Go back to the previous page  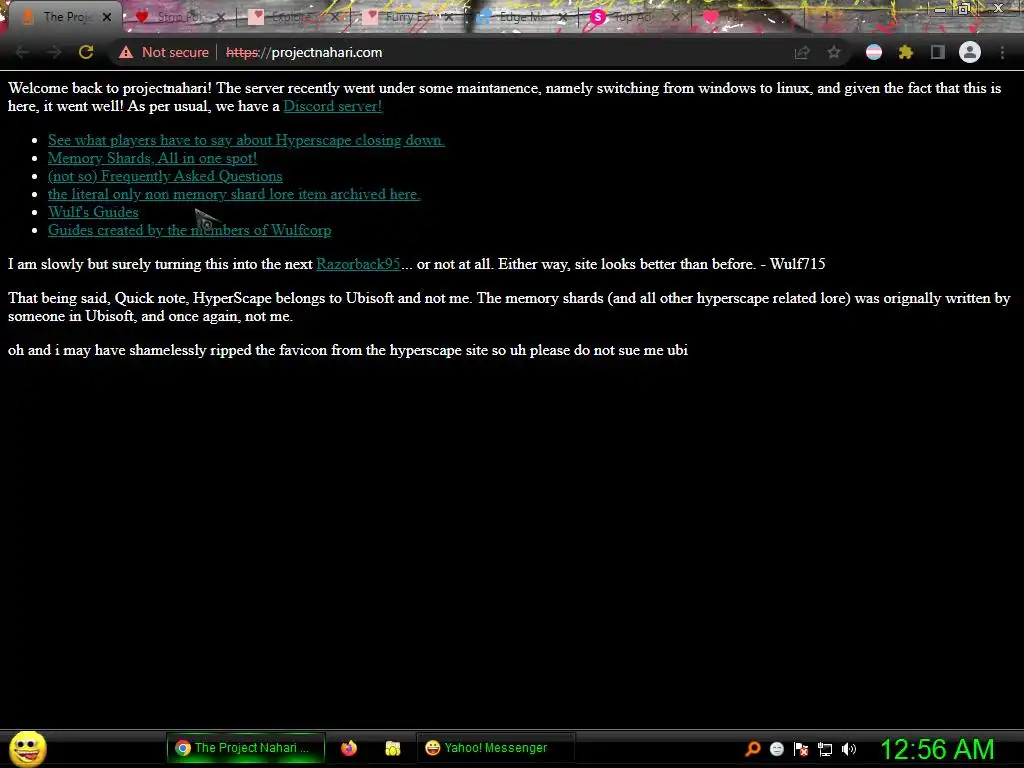click(x=22, y=52)
